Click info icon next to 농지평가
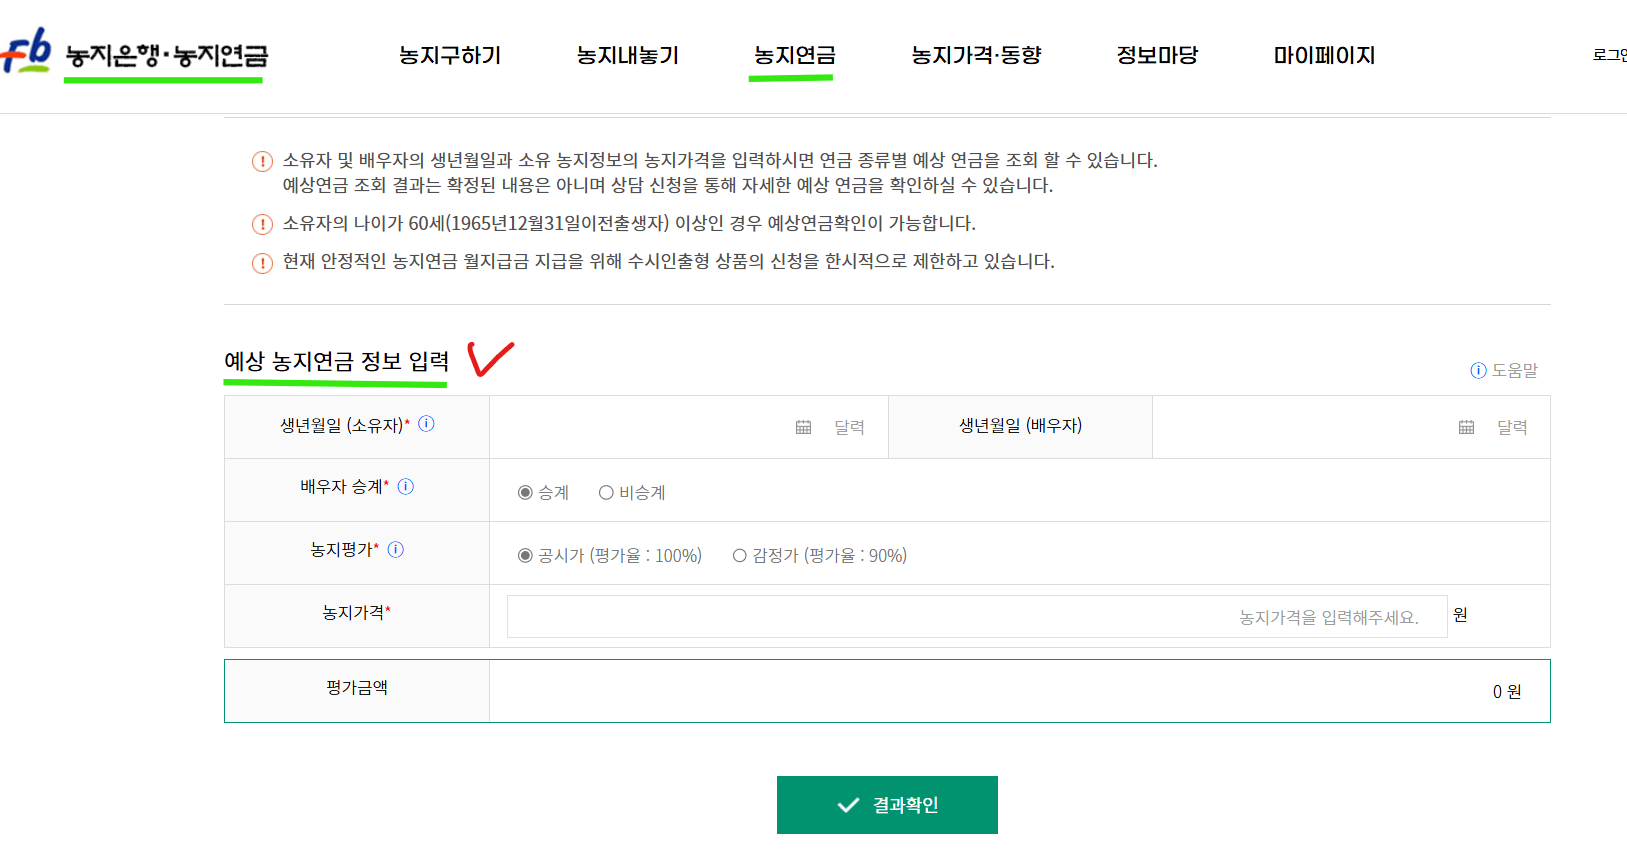1627x860 pixels. click(396, 550)
